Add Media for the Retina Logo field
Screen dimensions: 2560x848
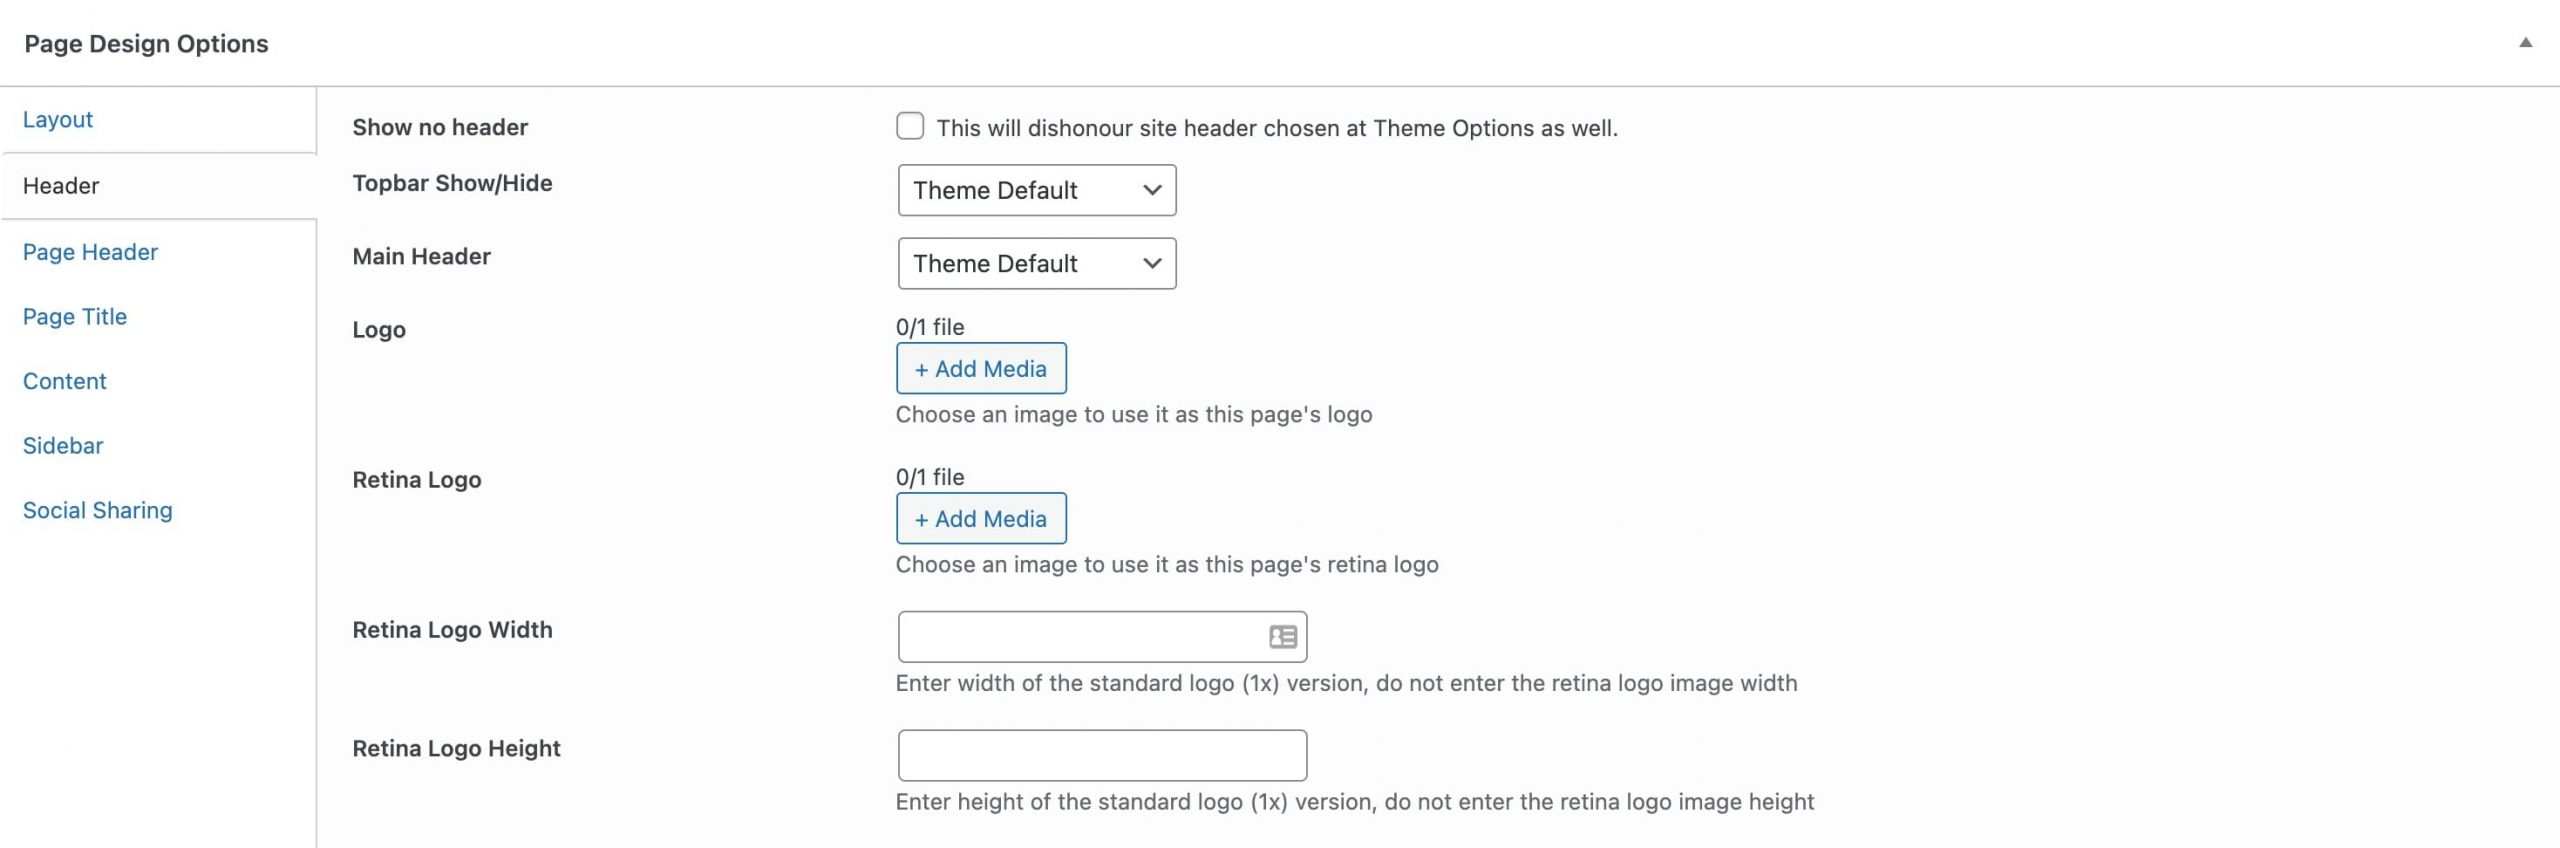(x=981, y=518)
